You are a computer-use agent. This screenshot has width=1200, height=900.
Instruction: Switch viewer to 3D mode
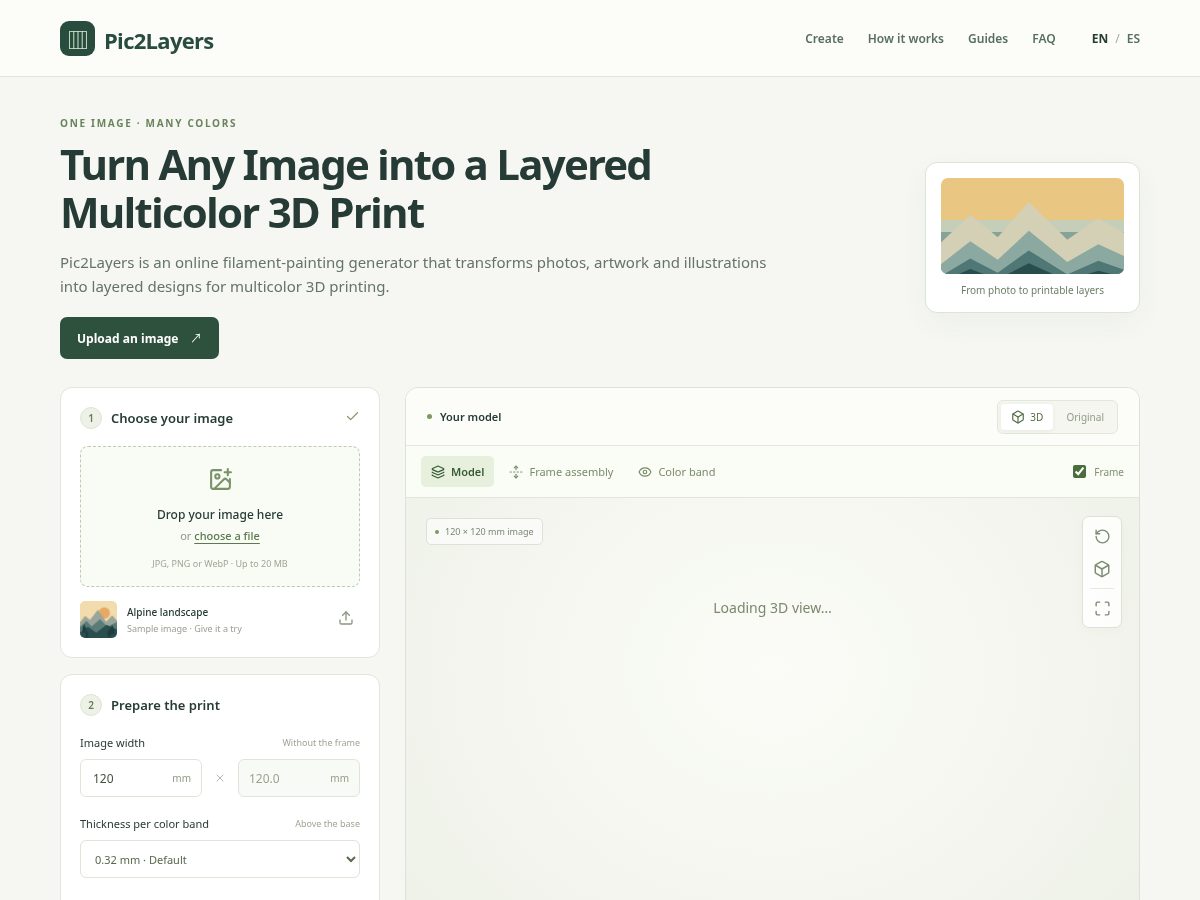1027,417
